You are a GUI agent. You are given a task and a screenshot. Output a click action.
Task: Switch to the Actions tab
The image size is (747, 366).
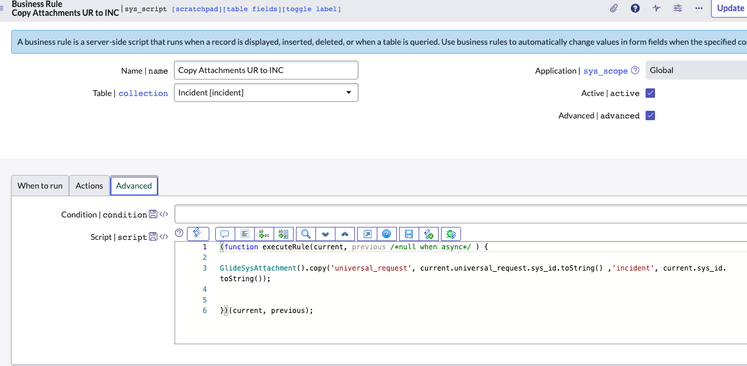tap(89, 186)
